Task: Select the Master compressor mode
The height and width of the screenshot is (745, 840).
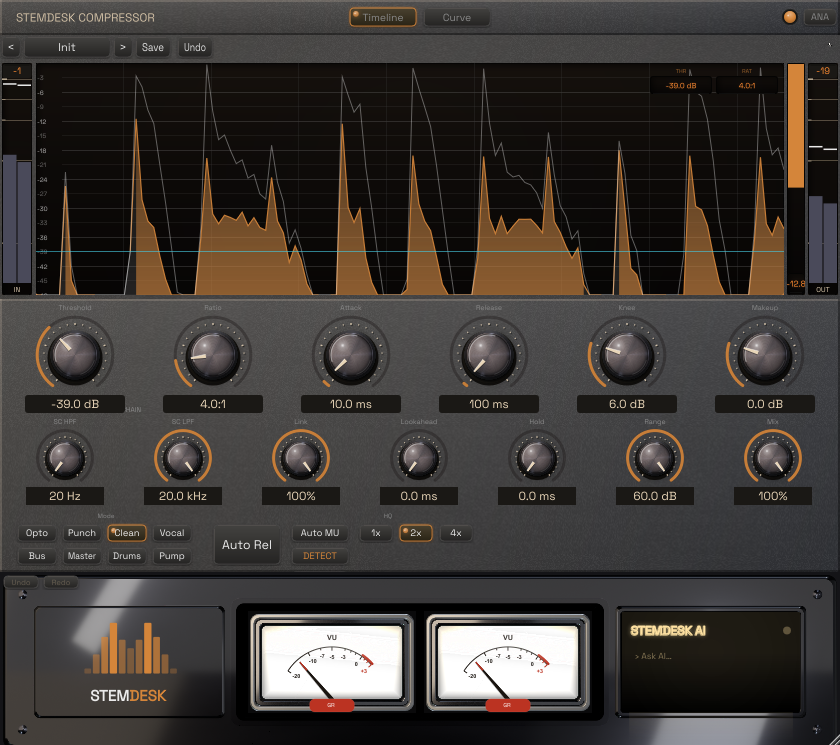Action: click(x=81, y=556)
